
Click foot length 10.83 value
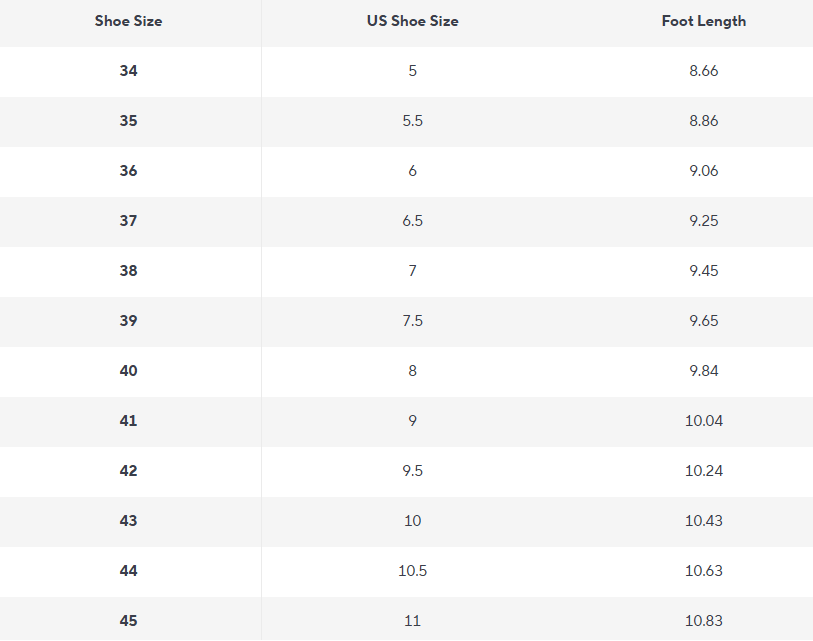(x=704, y=621)
